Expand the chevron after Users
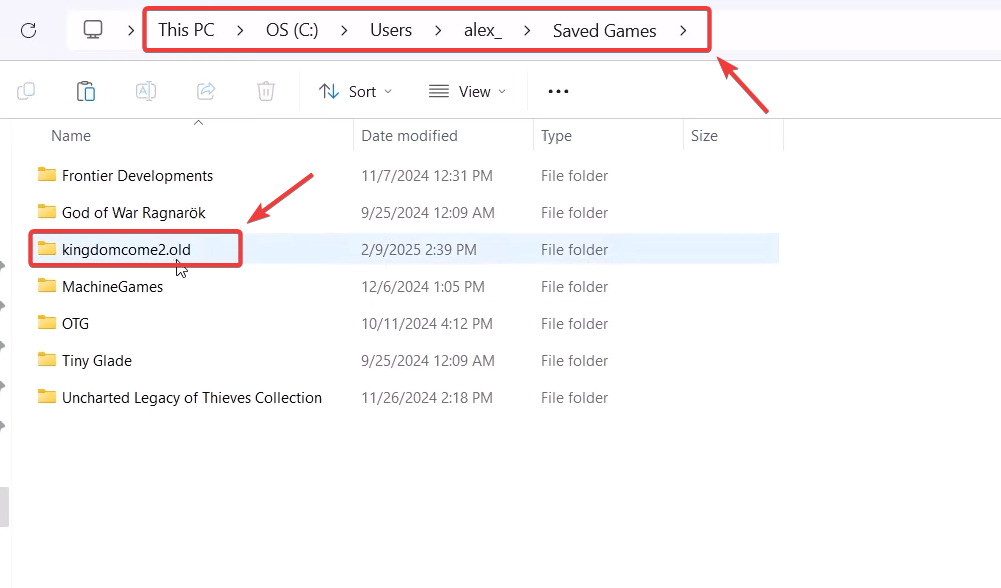This screenshot has width=1001, height=588. (438, 30)
